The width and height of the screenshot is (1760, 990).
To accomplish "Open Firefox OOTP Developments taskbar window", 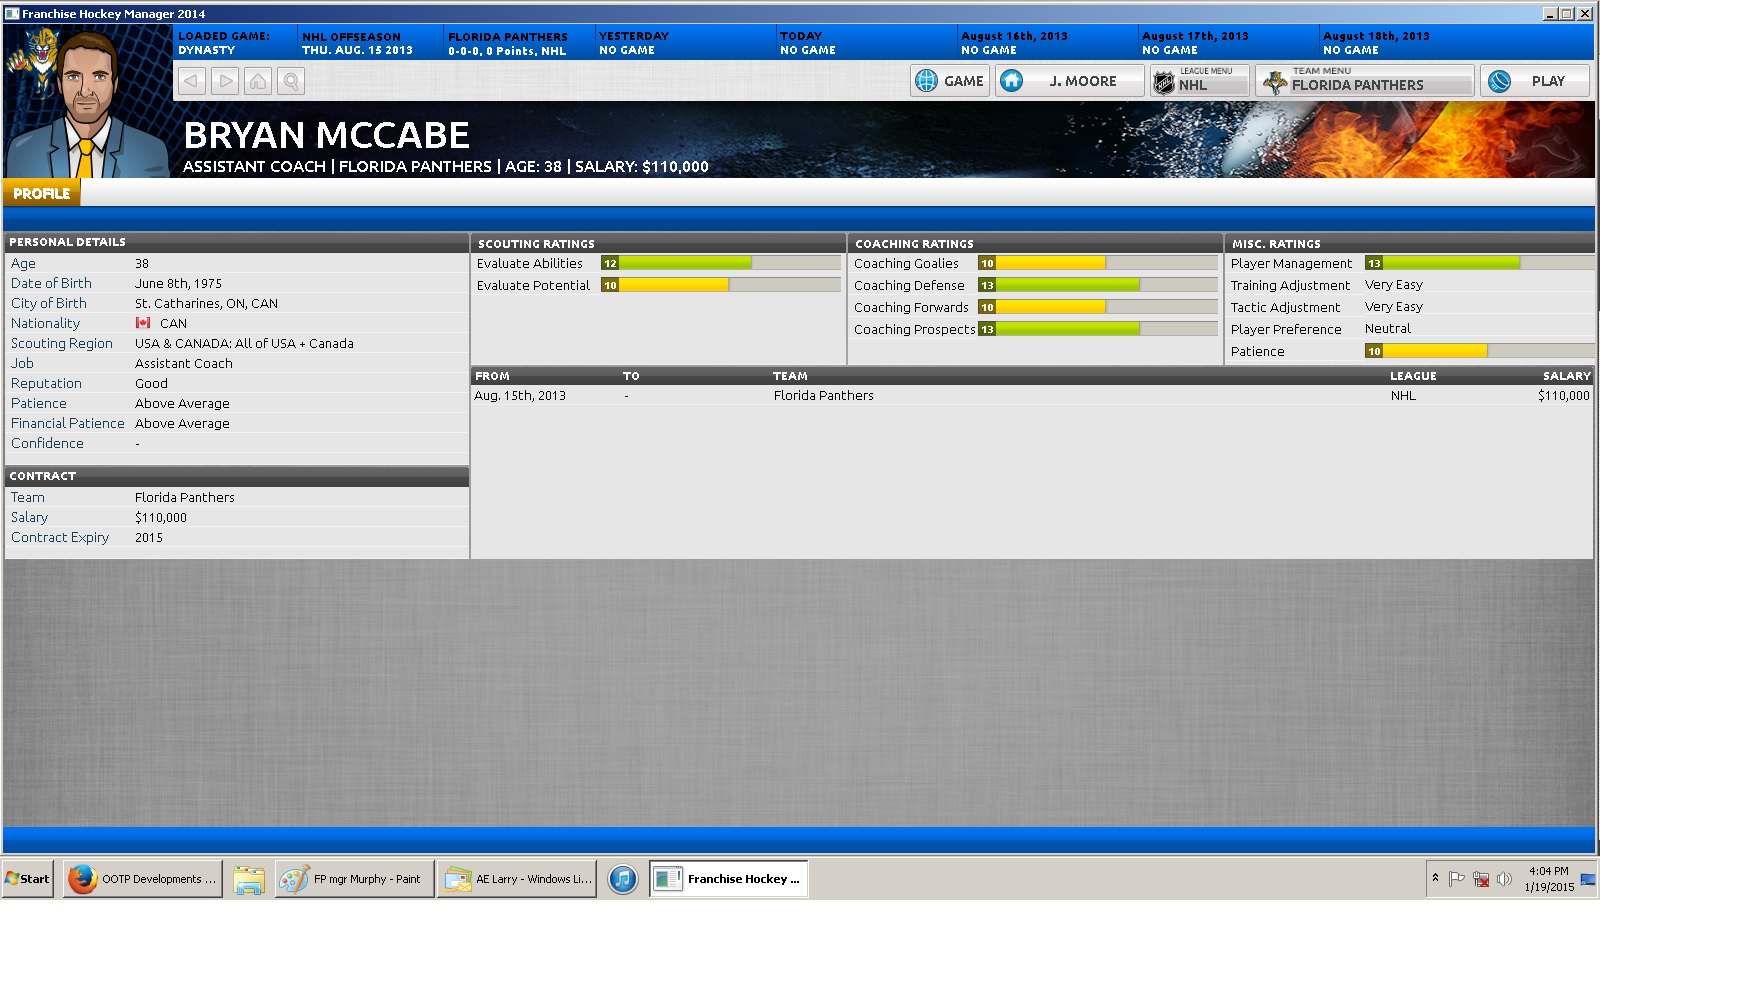I will [143, 879].
